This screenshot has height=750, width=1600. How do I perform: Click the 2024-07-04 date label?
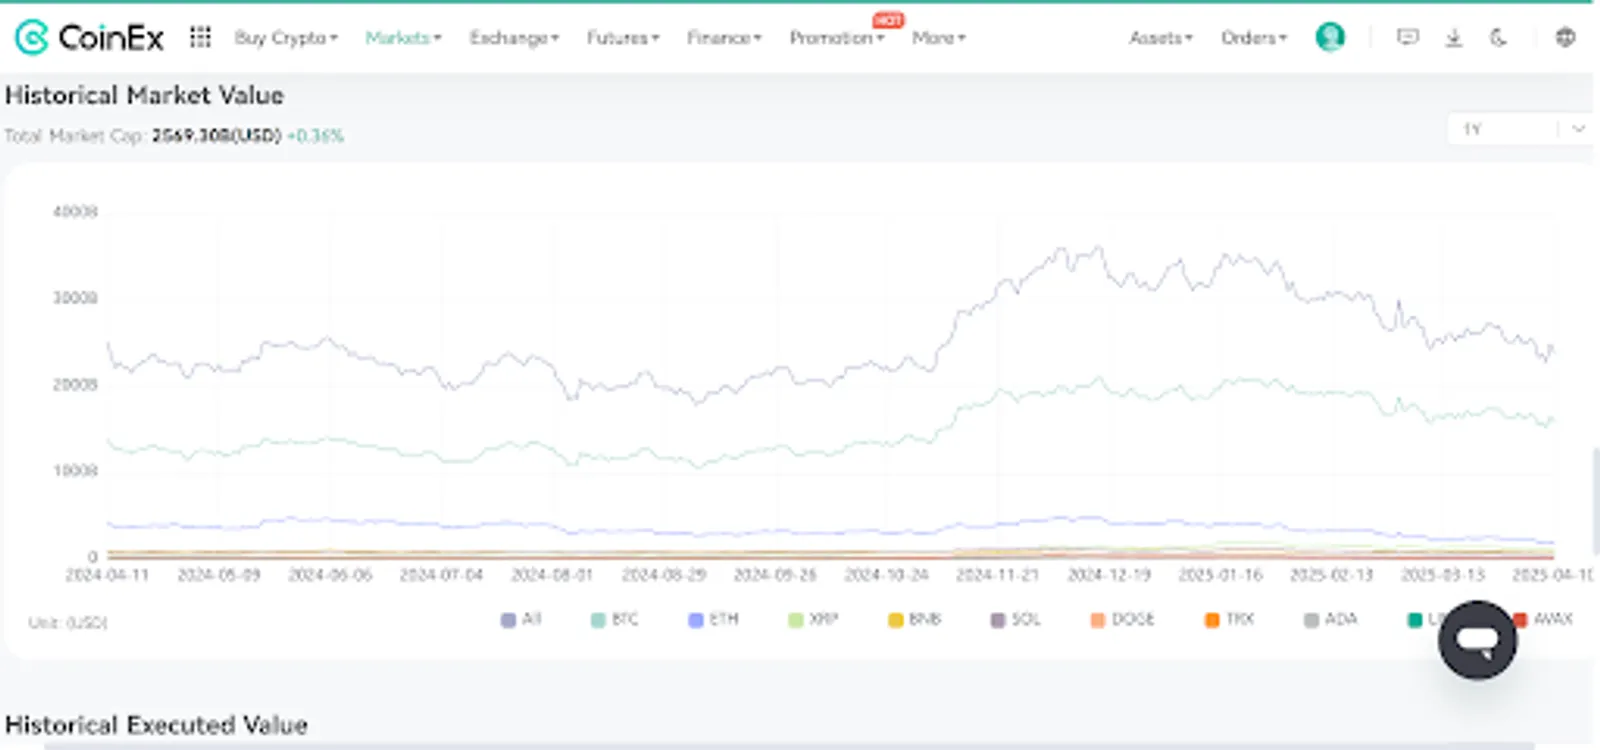pos(441,575)
